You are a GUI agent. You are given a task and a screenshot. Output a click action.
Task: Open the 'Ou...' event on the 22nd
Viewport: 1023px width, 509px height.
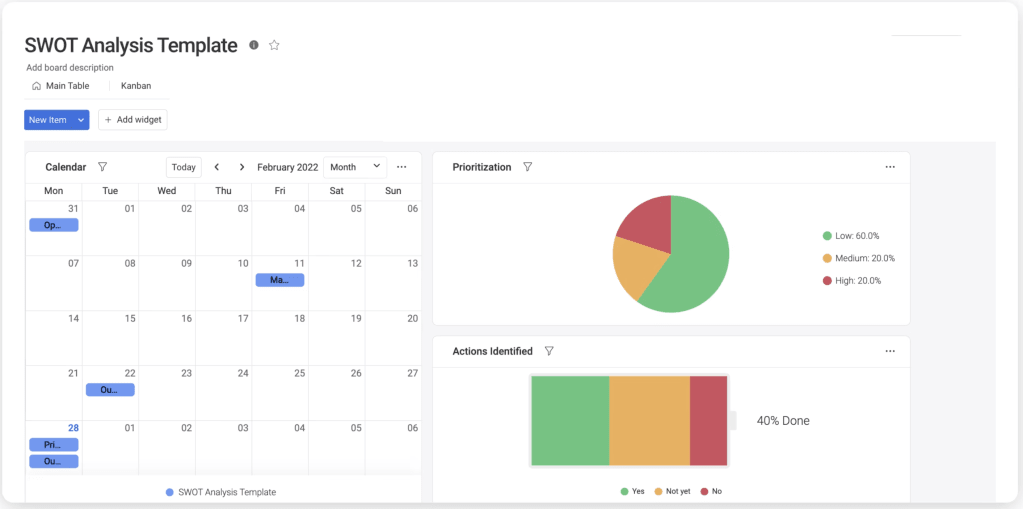(x=110, y=390)
